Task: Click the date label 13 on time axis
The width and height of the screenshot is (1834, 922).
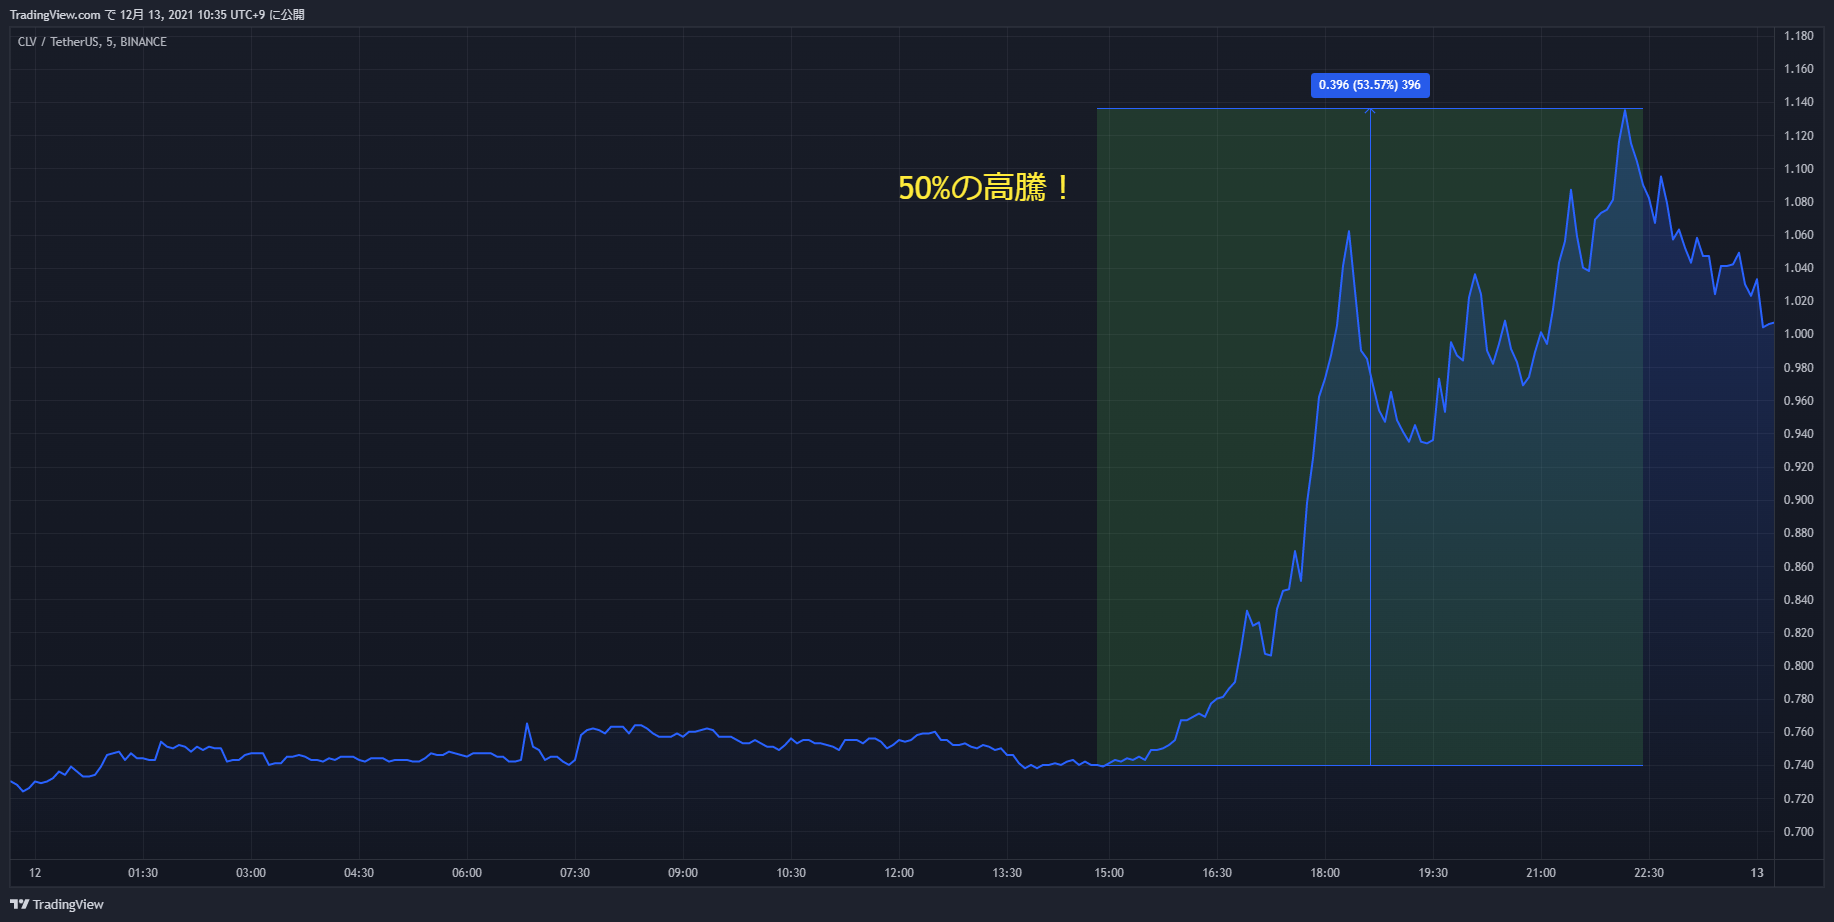Action: point(1757,873)
